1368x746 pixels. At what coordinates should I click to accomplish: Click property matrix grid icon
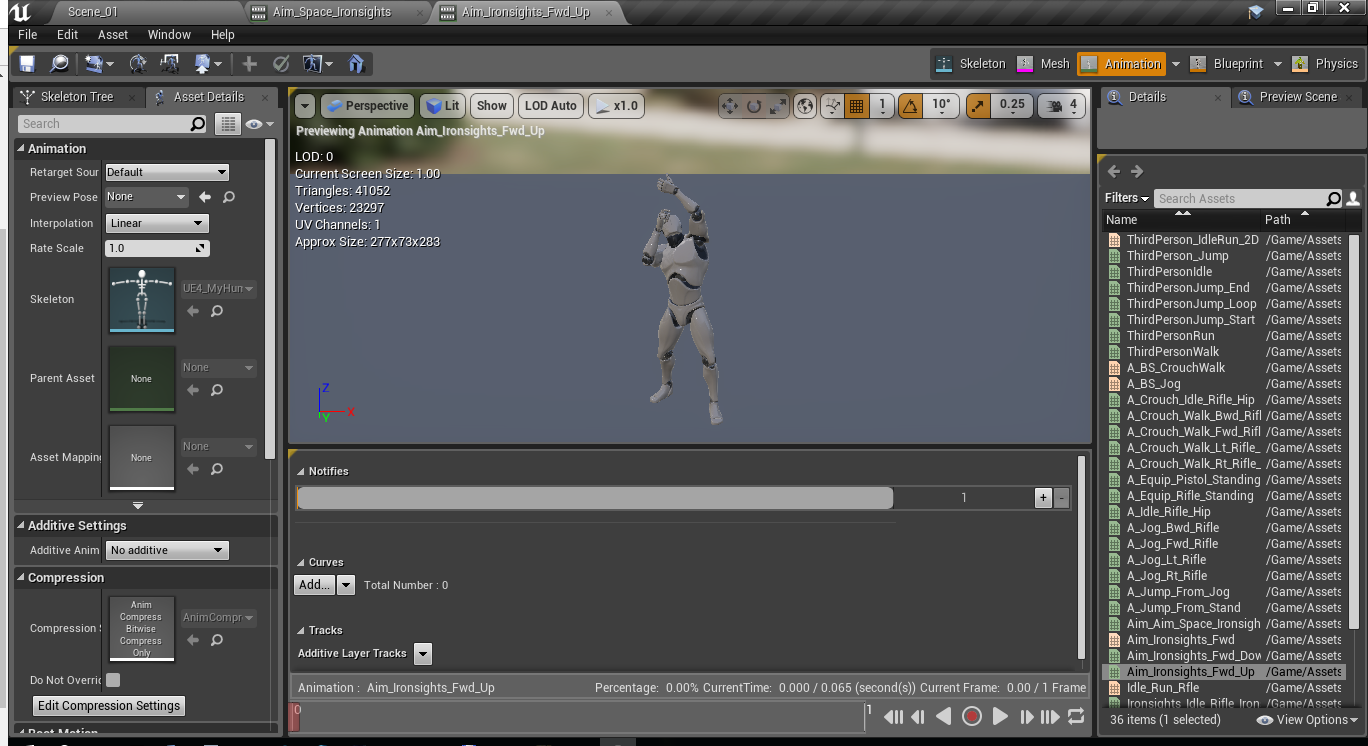pos(229,124)
